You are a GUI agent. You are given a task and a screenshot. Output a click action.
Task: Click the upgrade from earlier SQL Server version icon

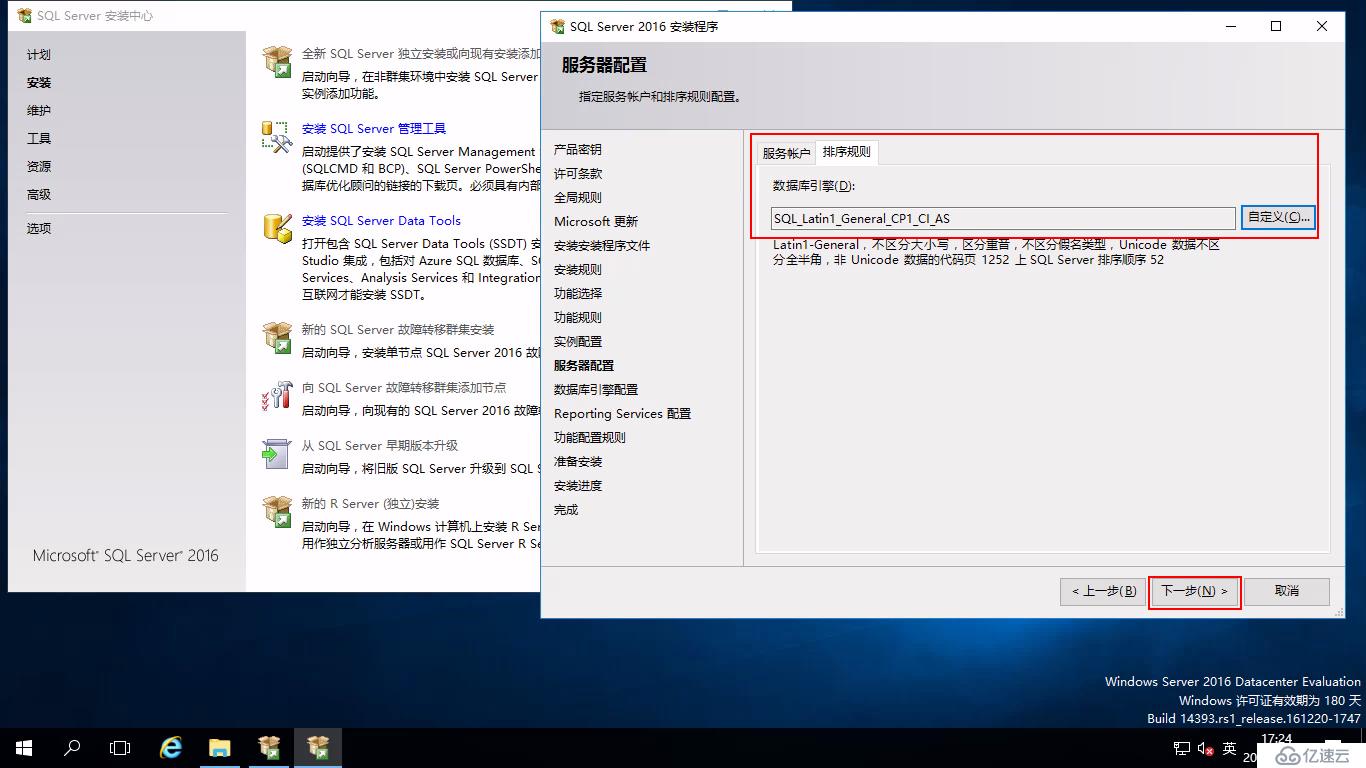click(277, 454)
